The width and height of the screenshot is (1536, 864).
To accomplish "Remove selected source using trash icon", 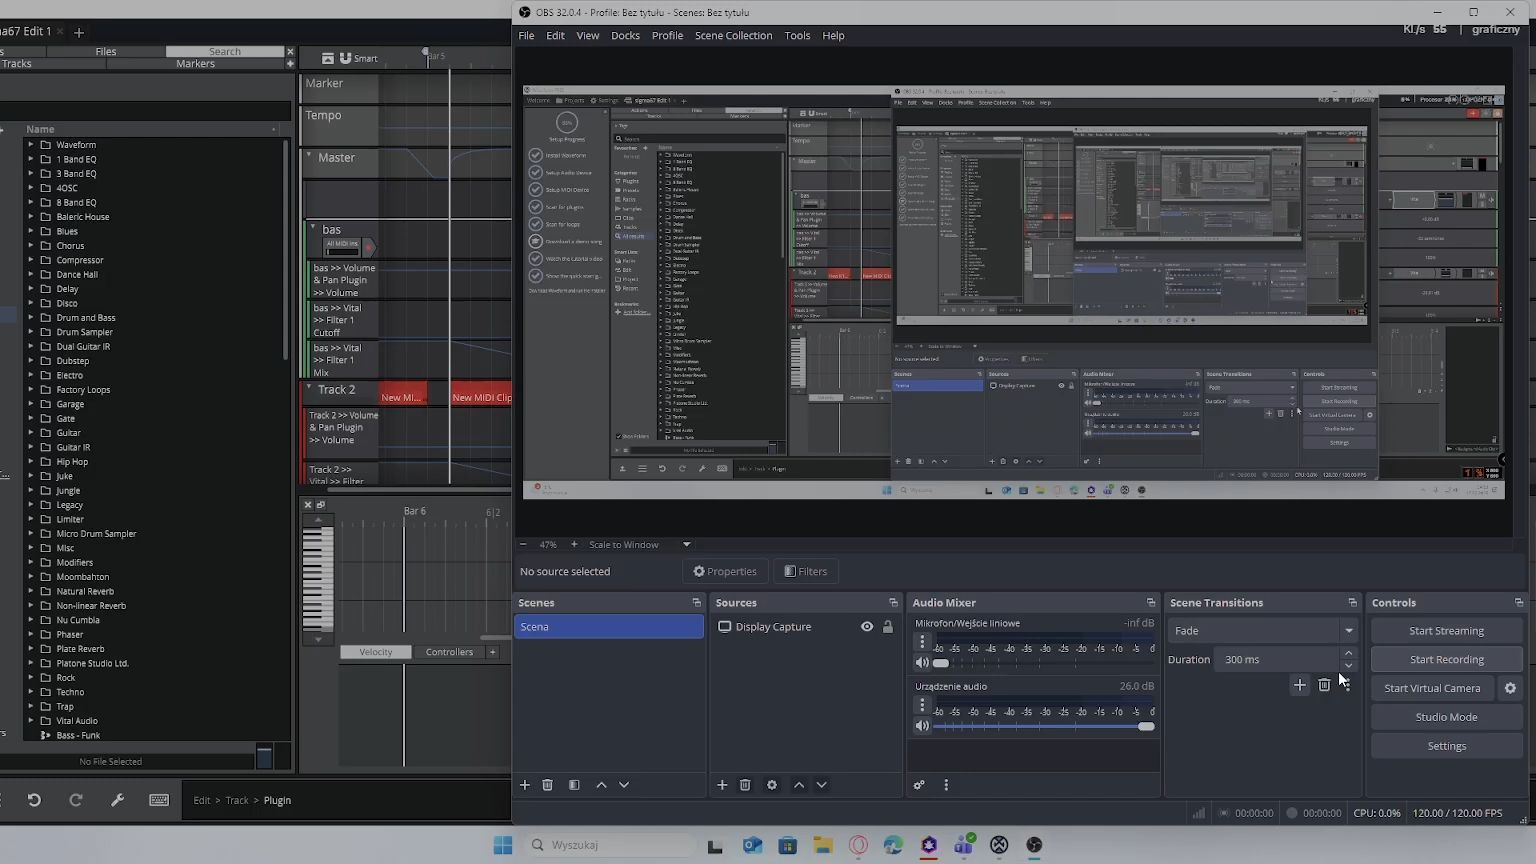I will [745, 785].
